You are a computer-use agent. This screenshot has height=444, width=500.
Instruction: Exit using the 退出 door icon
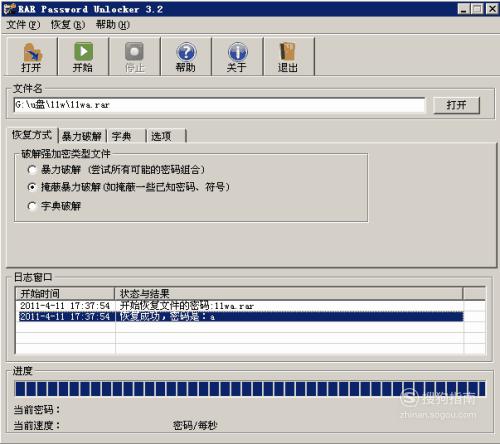(288, 56)
